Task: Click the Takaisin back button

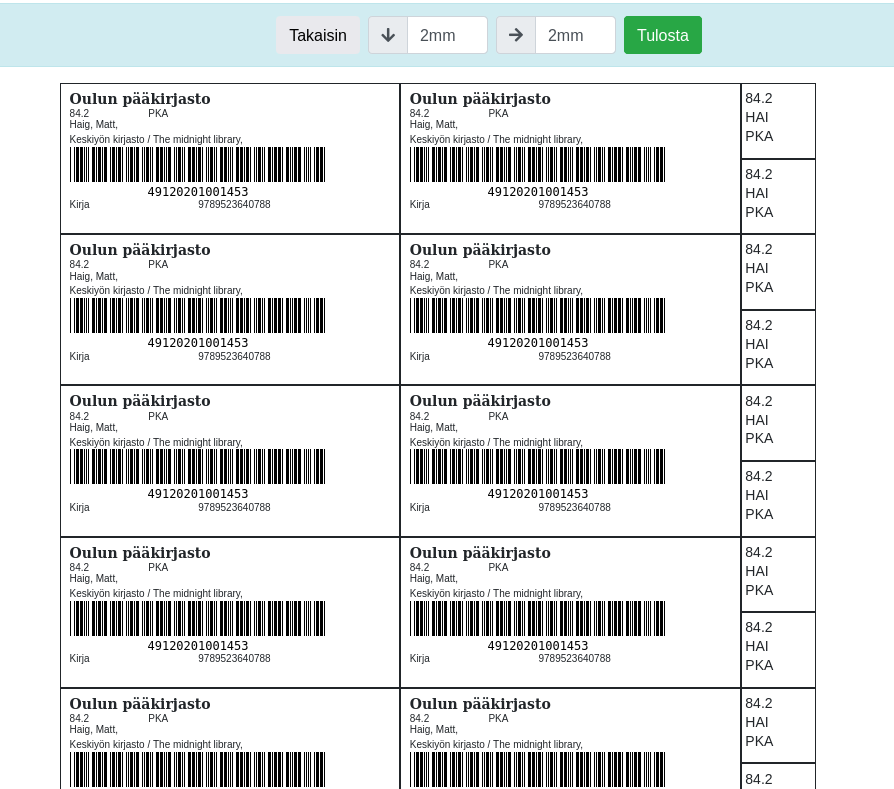Action: coord(318,35)
